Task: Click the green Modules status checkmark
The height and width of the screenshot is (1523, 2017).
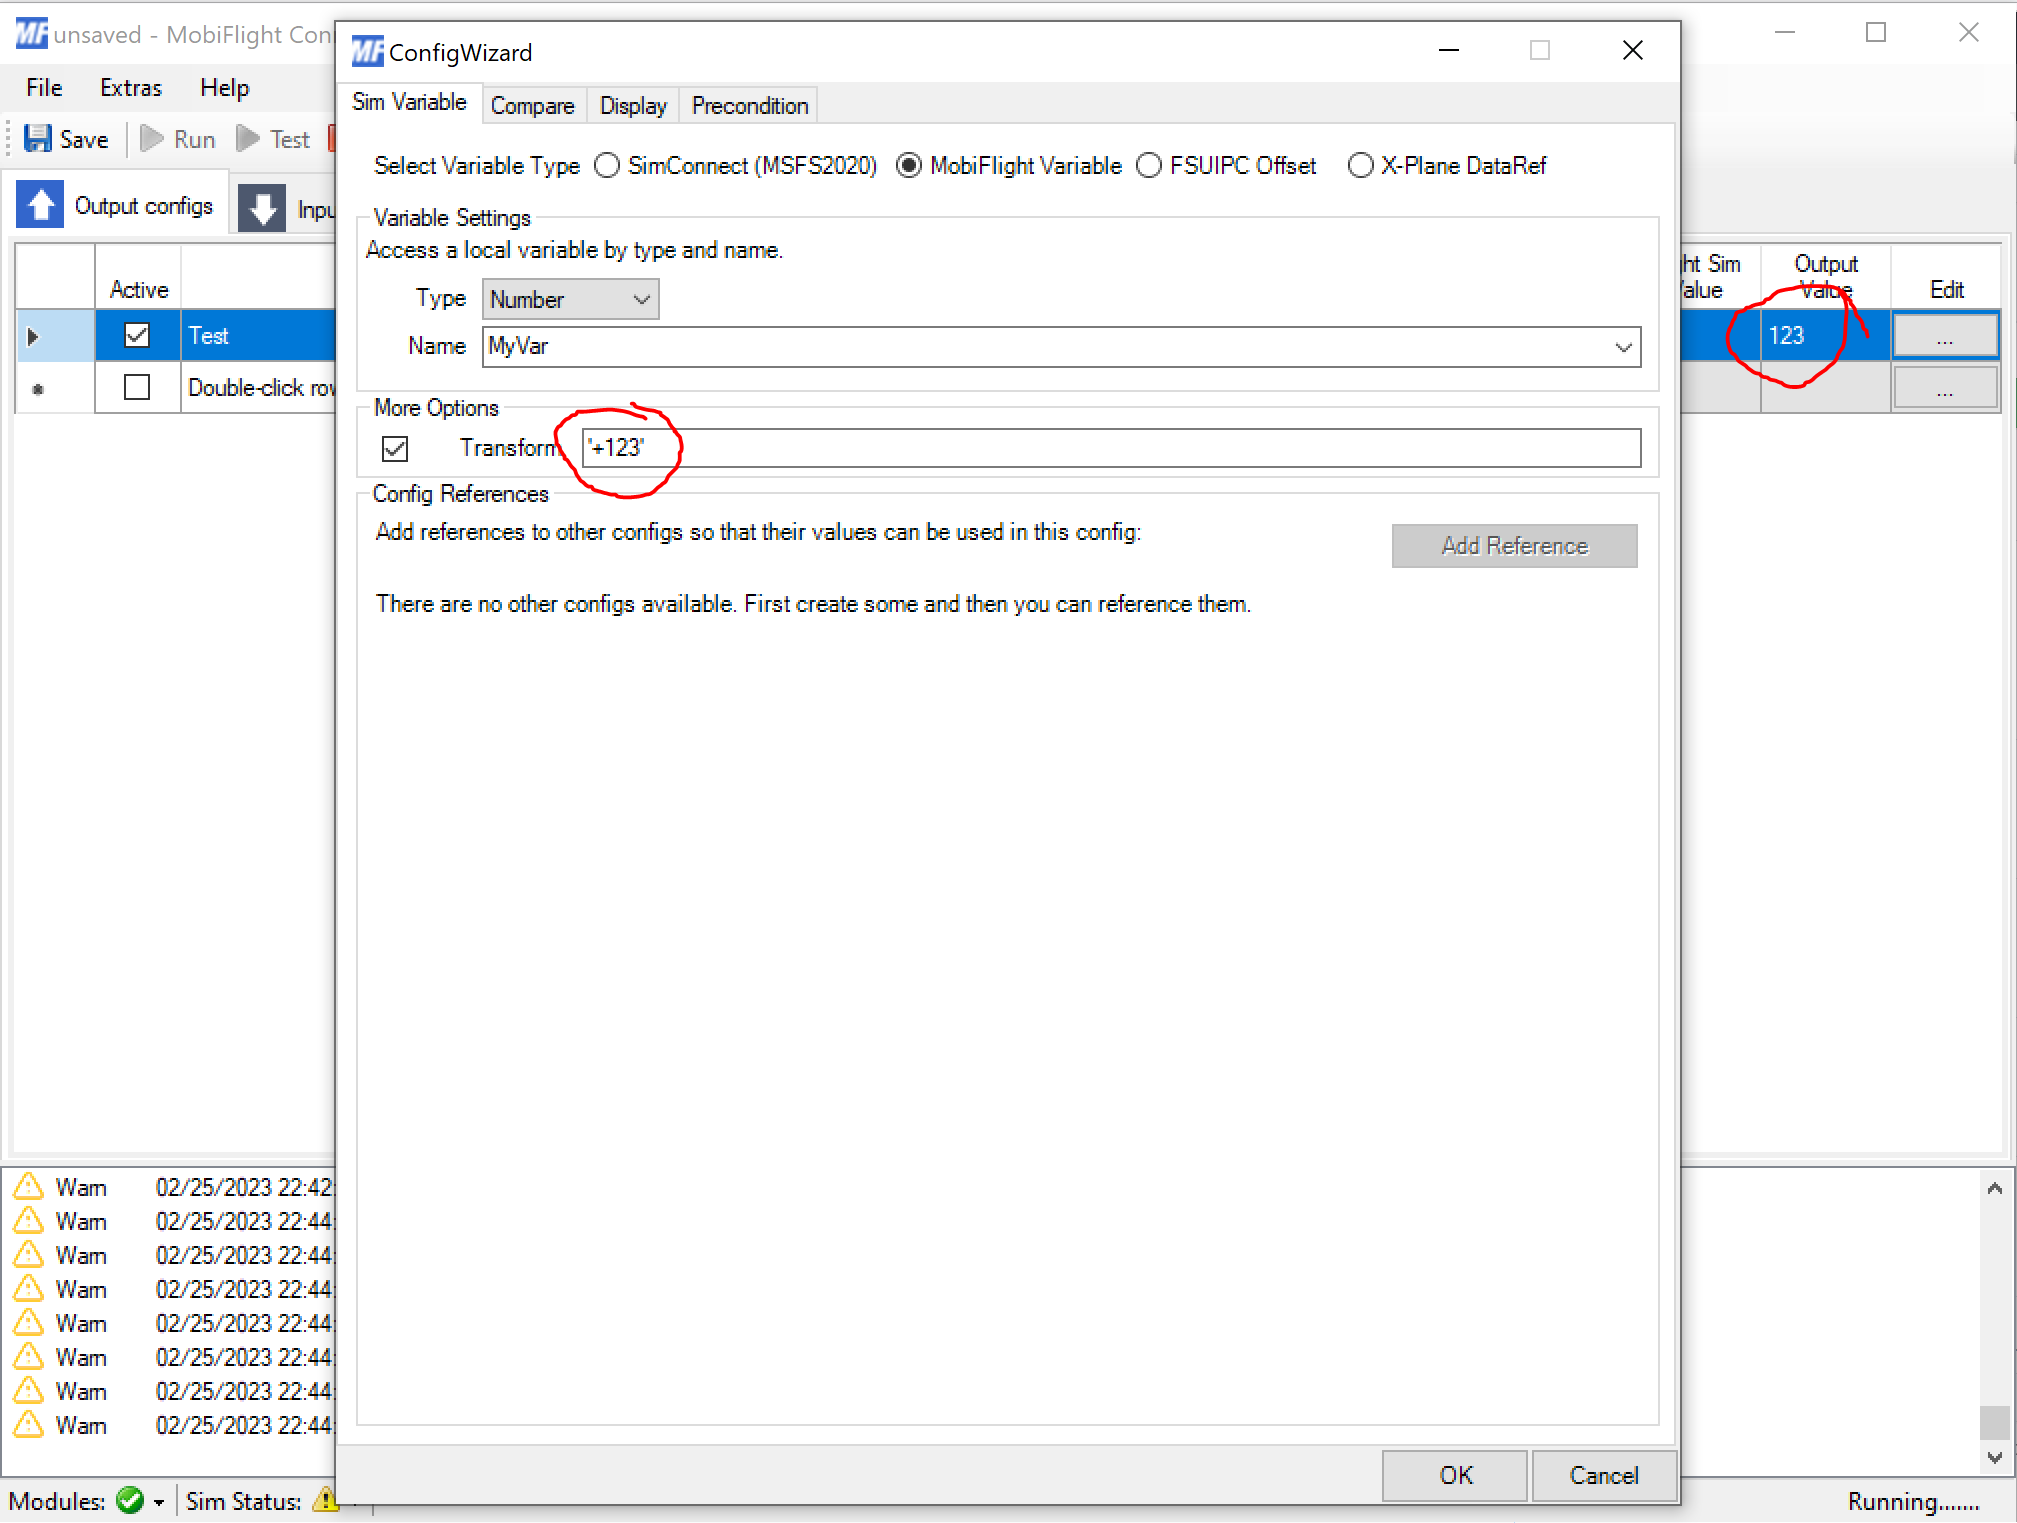Action: [x=131, y=1500]
